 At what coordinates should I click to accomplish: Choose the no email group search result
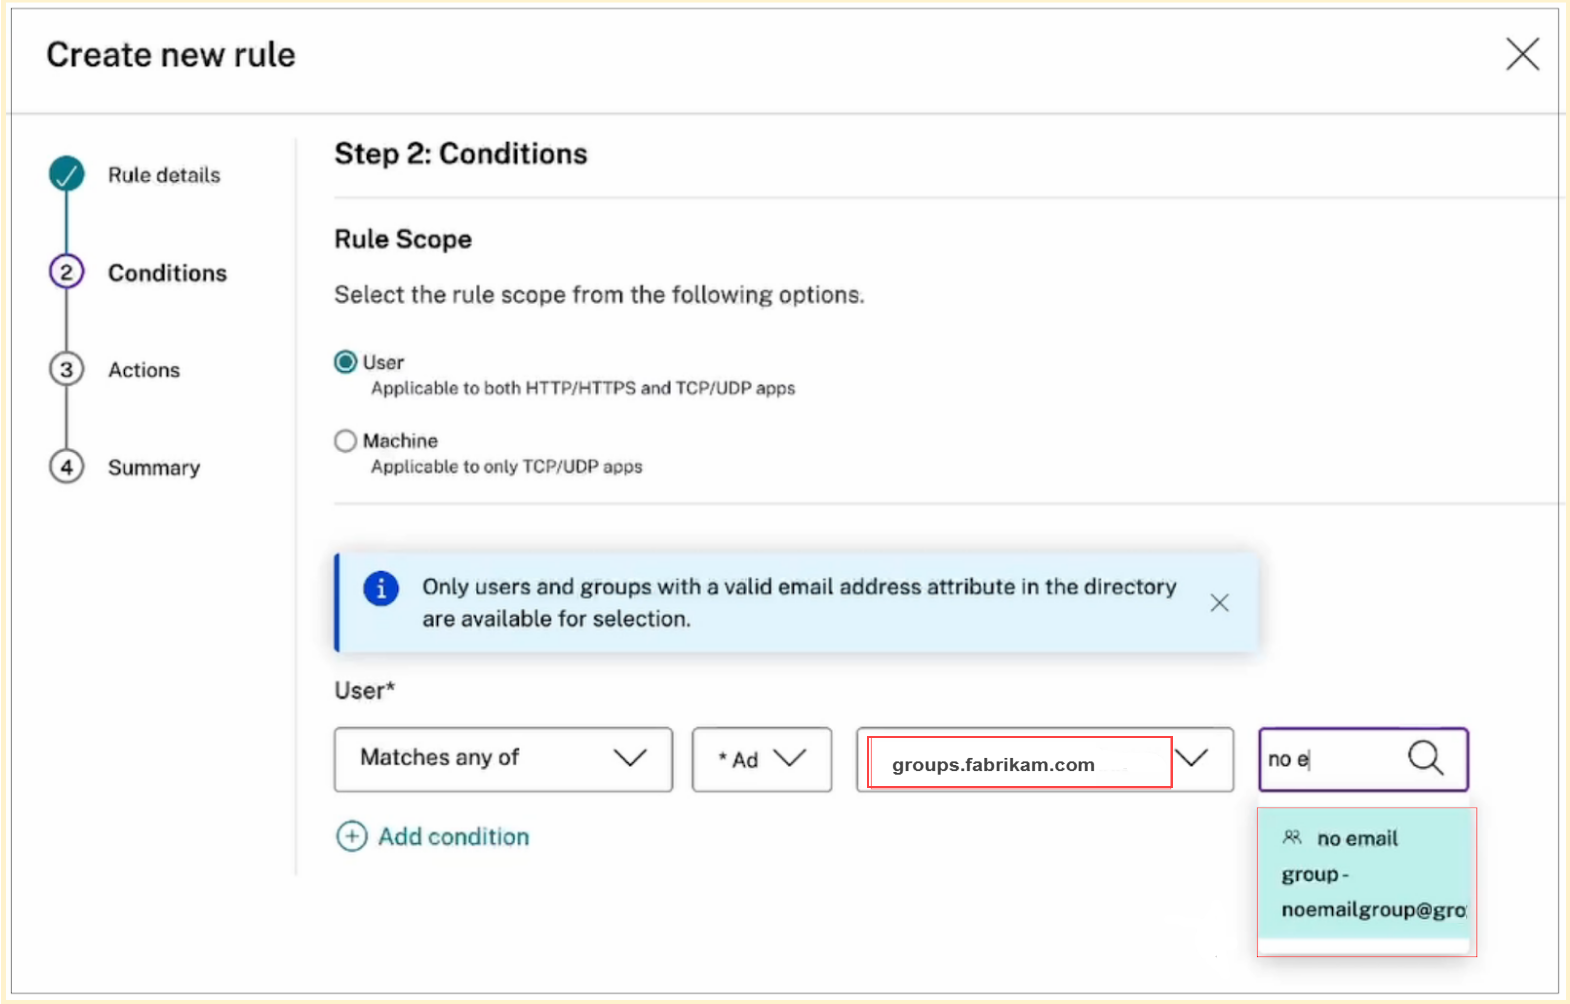(1365, 875)
